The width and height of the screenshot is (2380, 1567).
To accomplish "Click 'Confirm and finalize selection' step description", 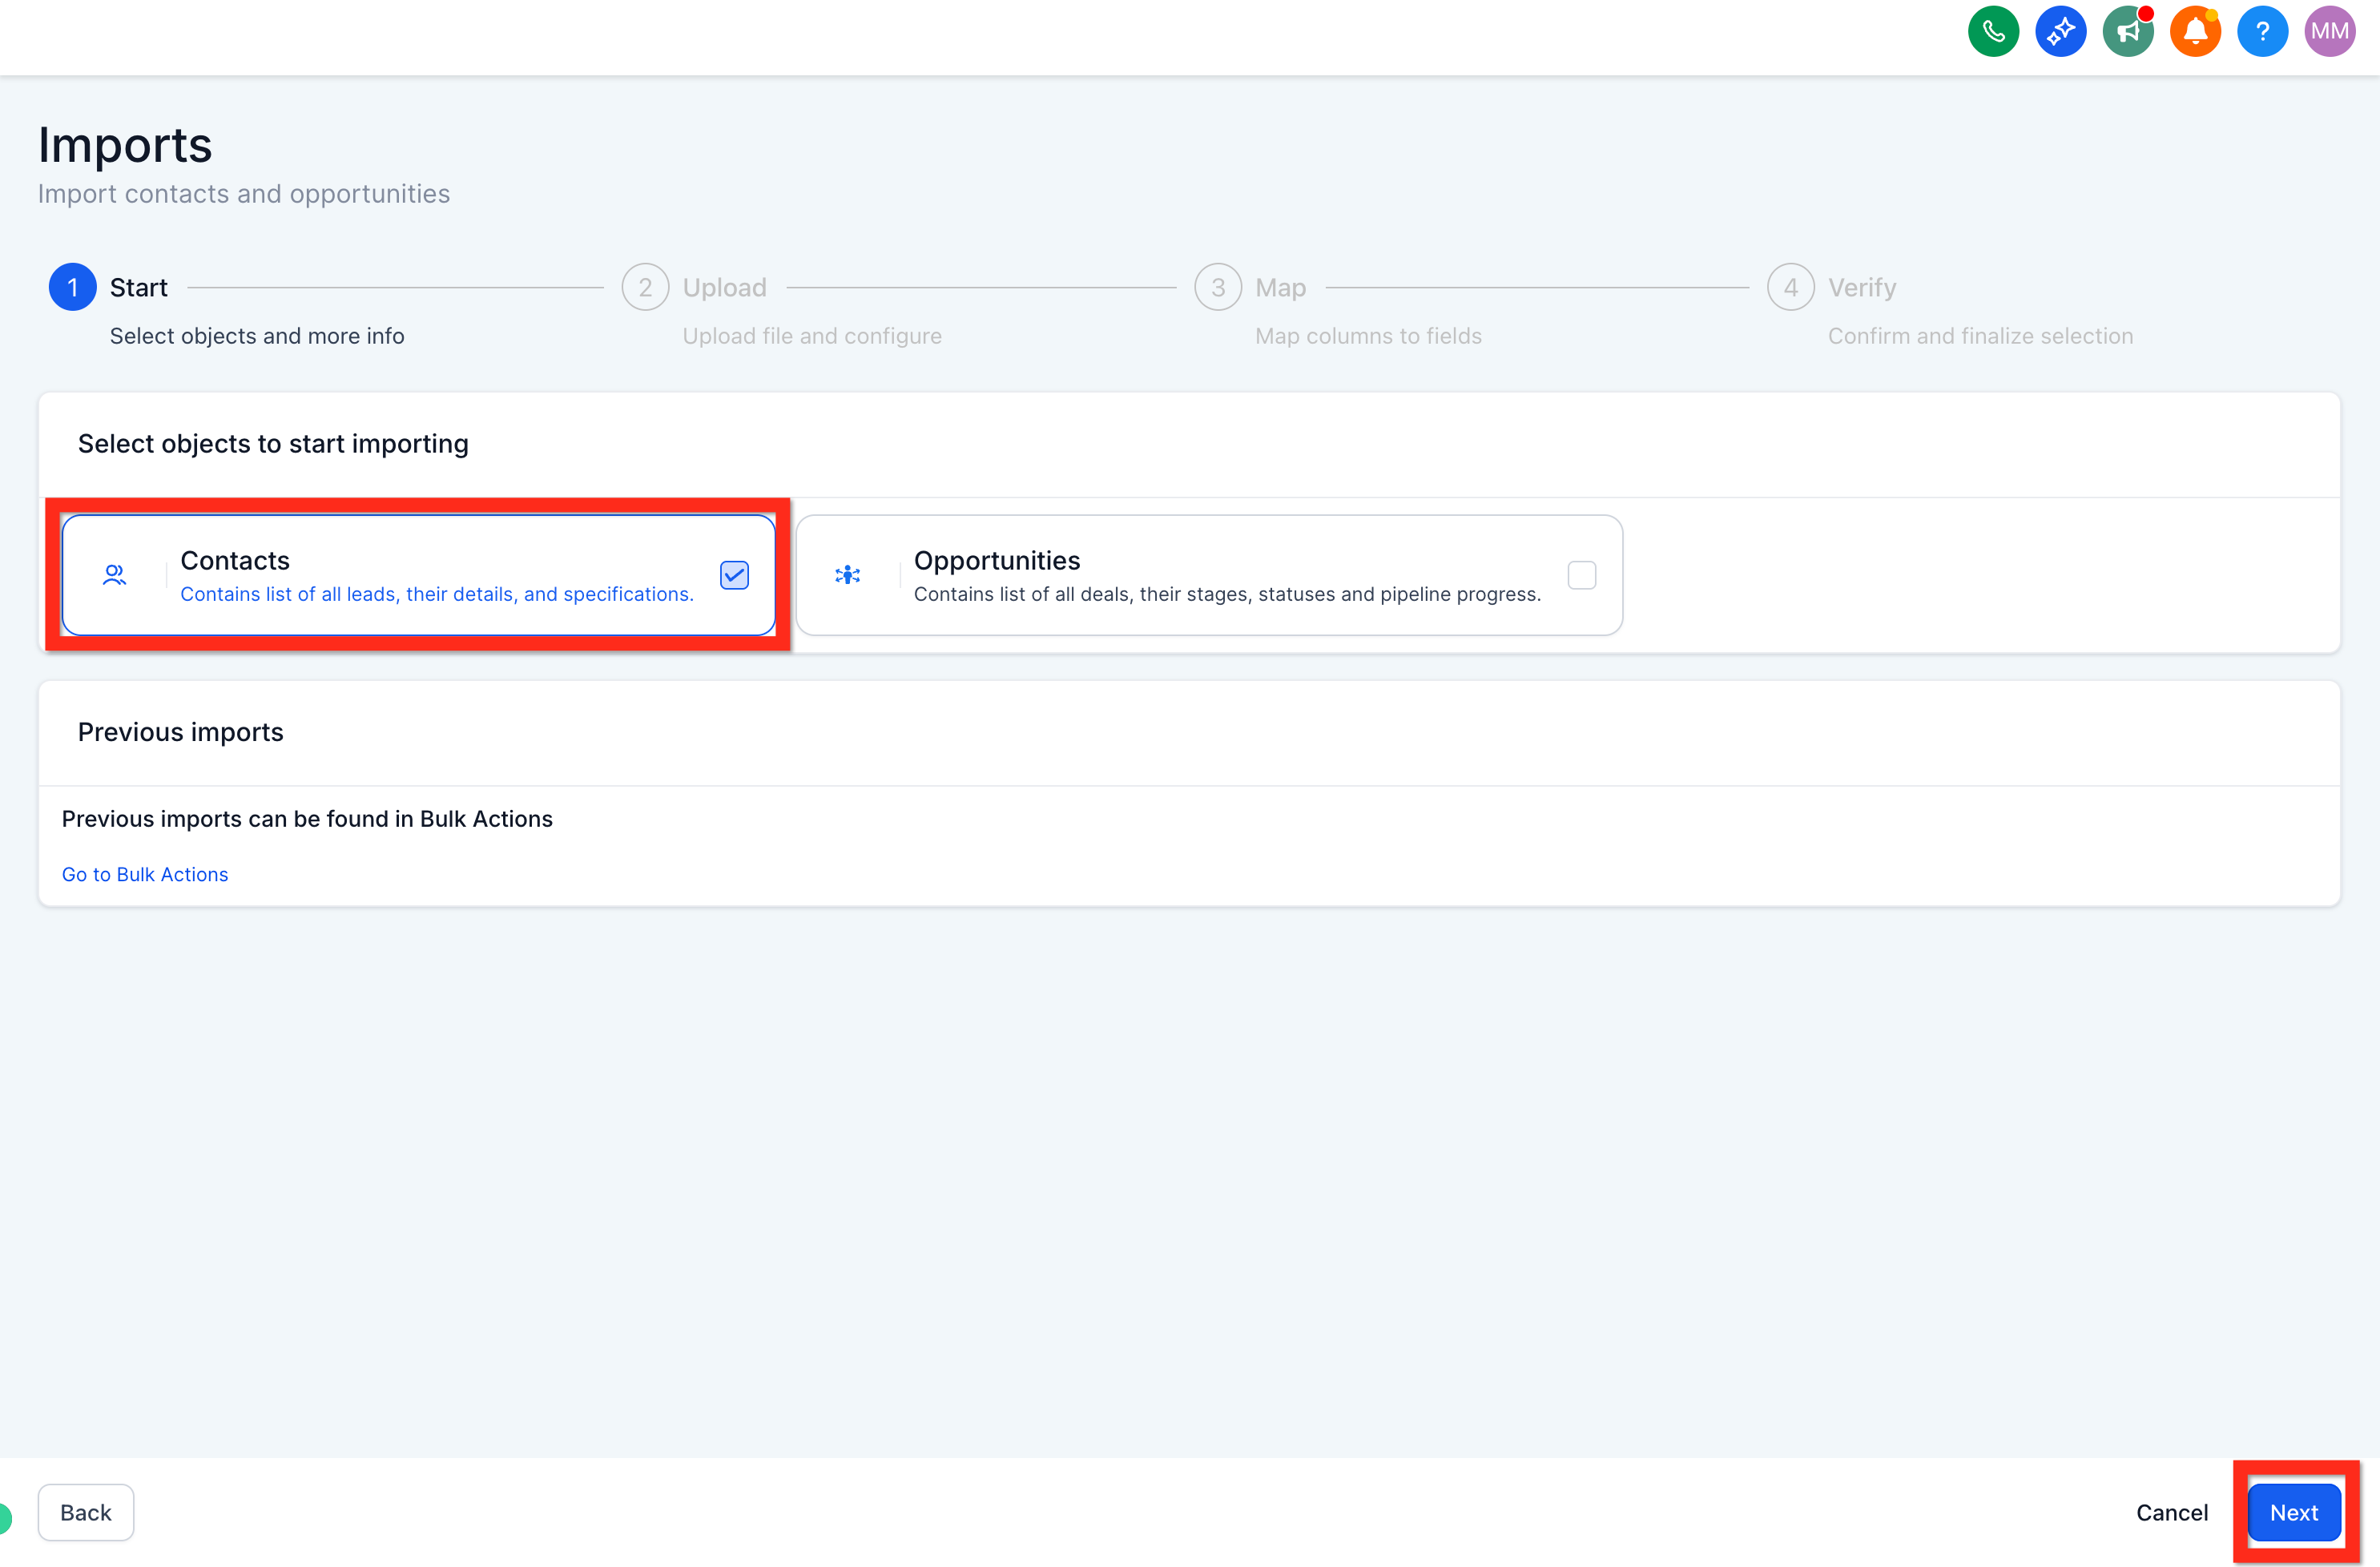I will click(x=1980, y=336).
